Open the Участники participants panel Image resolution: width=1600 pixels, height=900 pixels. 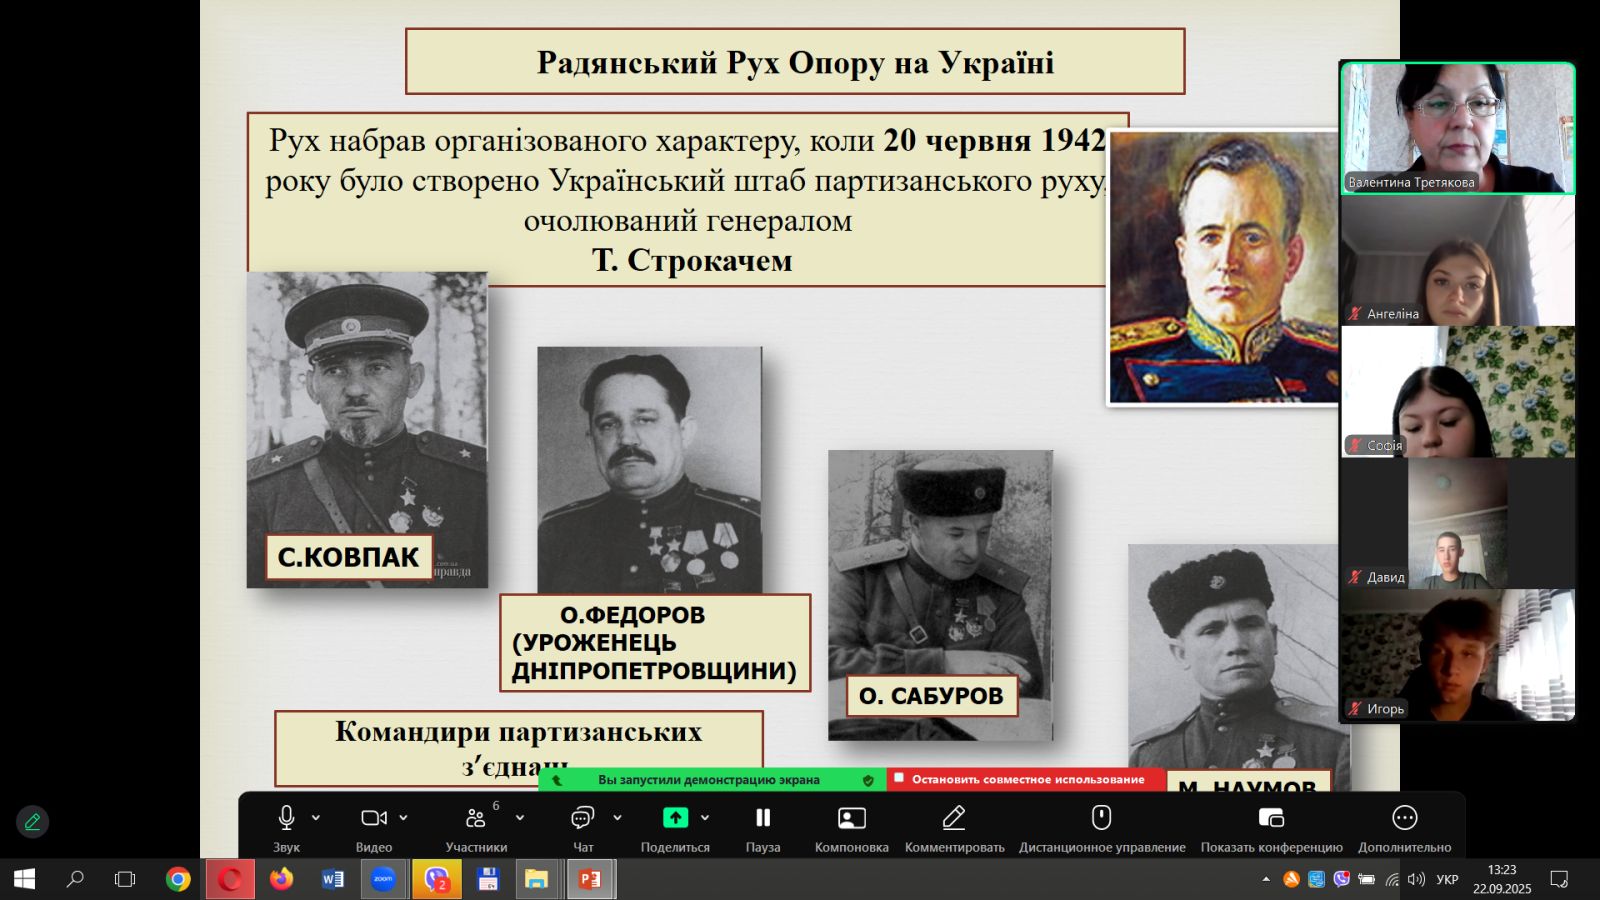tap(476, 818)
